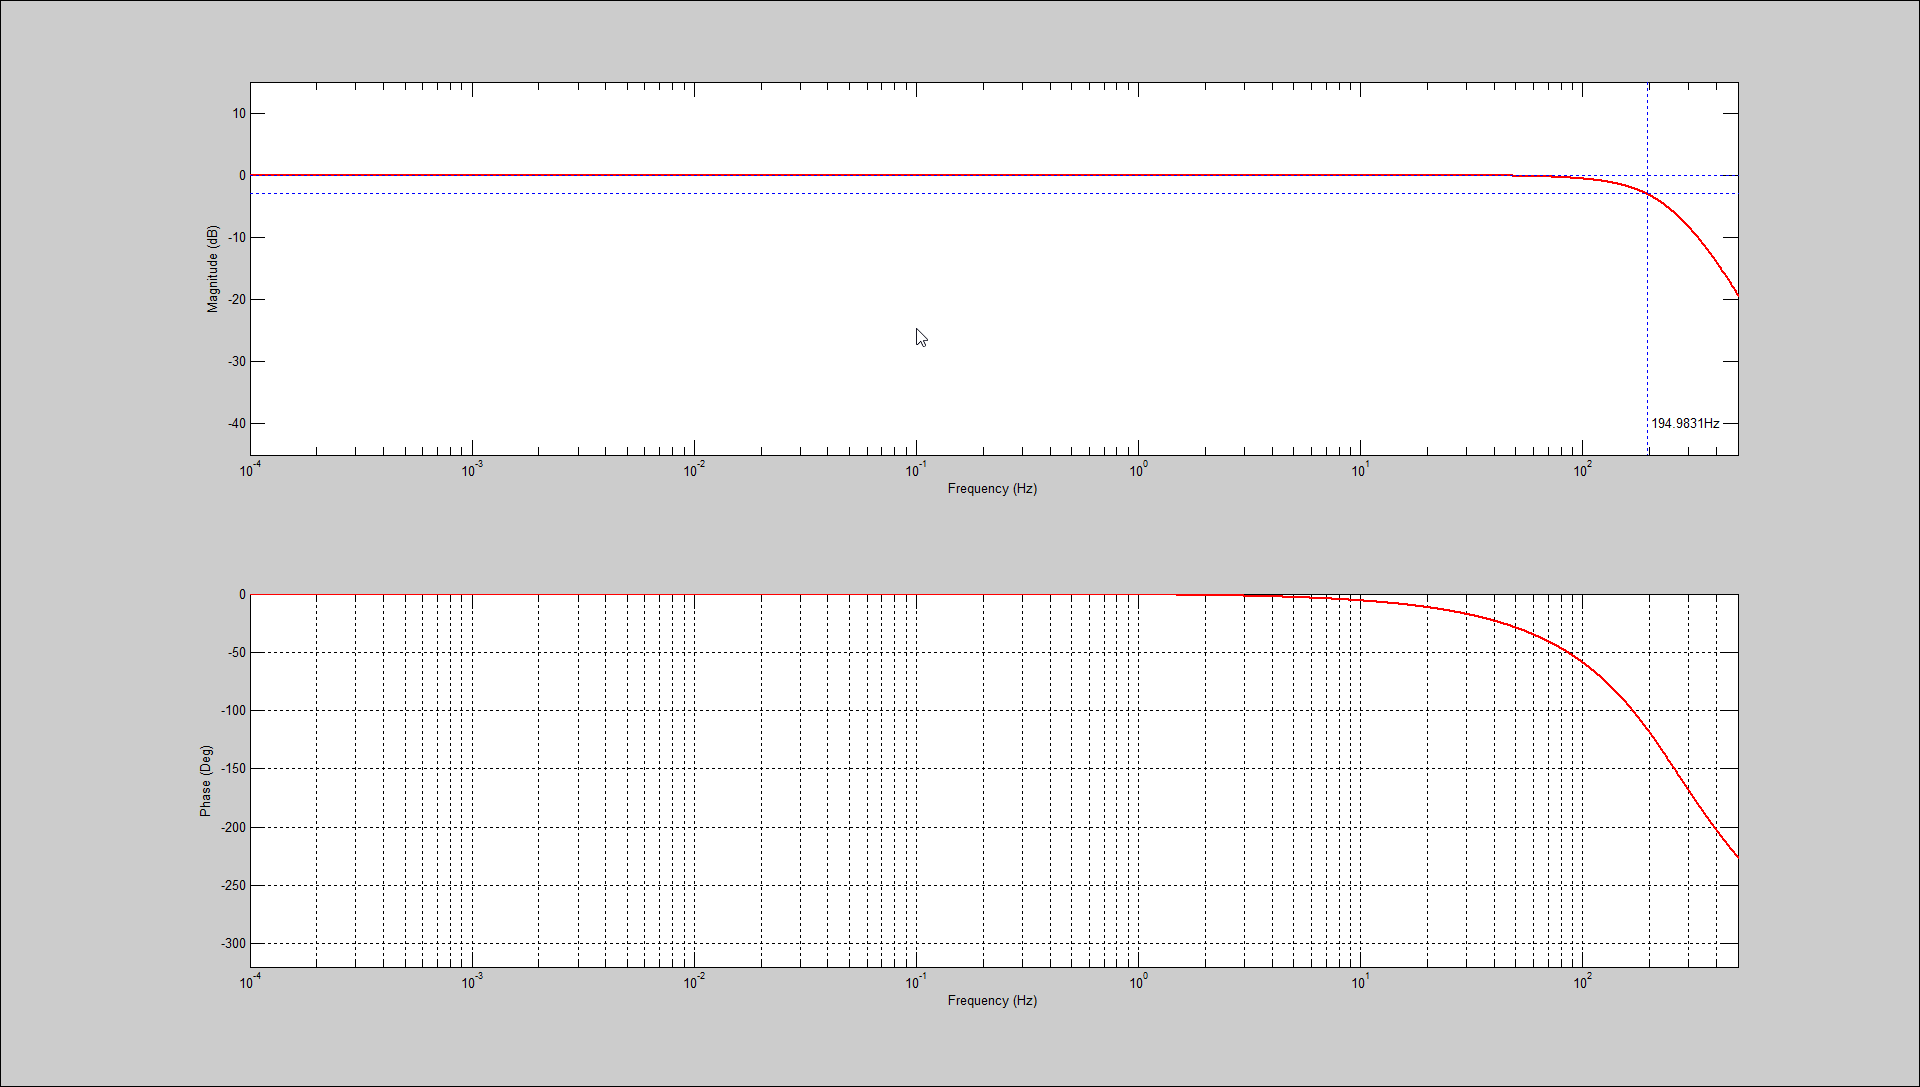Click 10^2 frequency tick under magnitude plot
Image resolution: width=1920 pixels, height=1087 pixels.
pos(1583,469)
